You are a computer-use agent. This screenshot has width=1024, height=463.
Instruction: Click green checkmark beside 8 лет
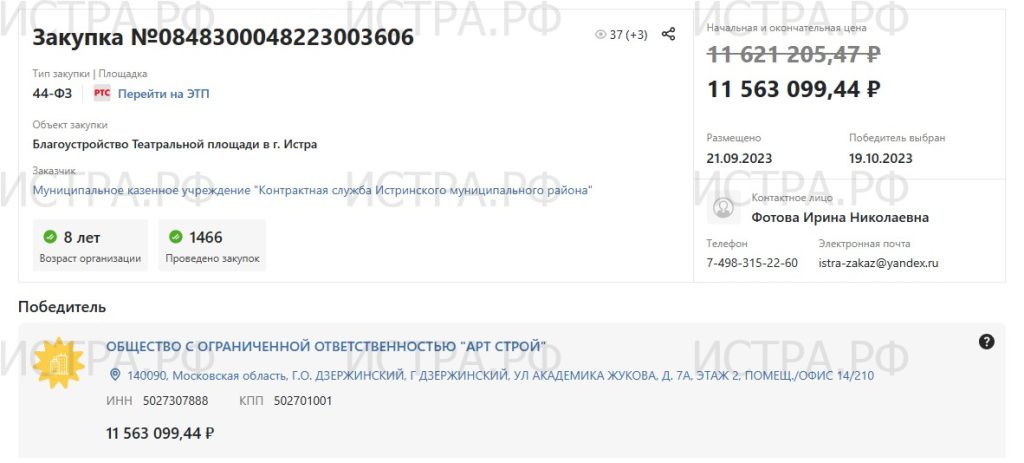coord(50,236)
